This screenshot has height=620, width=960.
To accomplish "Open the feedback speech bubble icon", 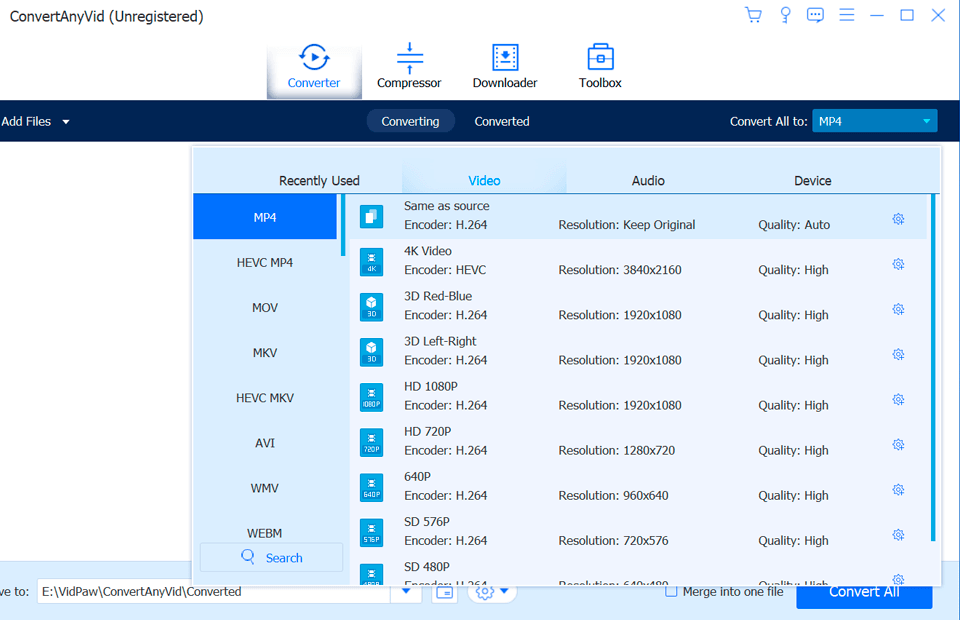I will pyautogui.click(x=815, y=14).
